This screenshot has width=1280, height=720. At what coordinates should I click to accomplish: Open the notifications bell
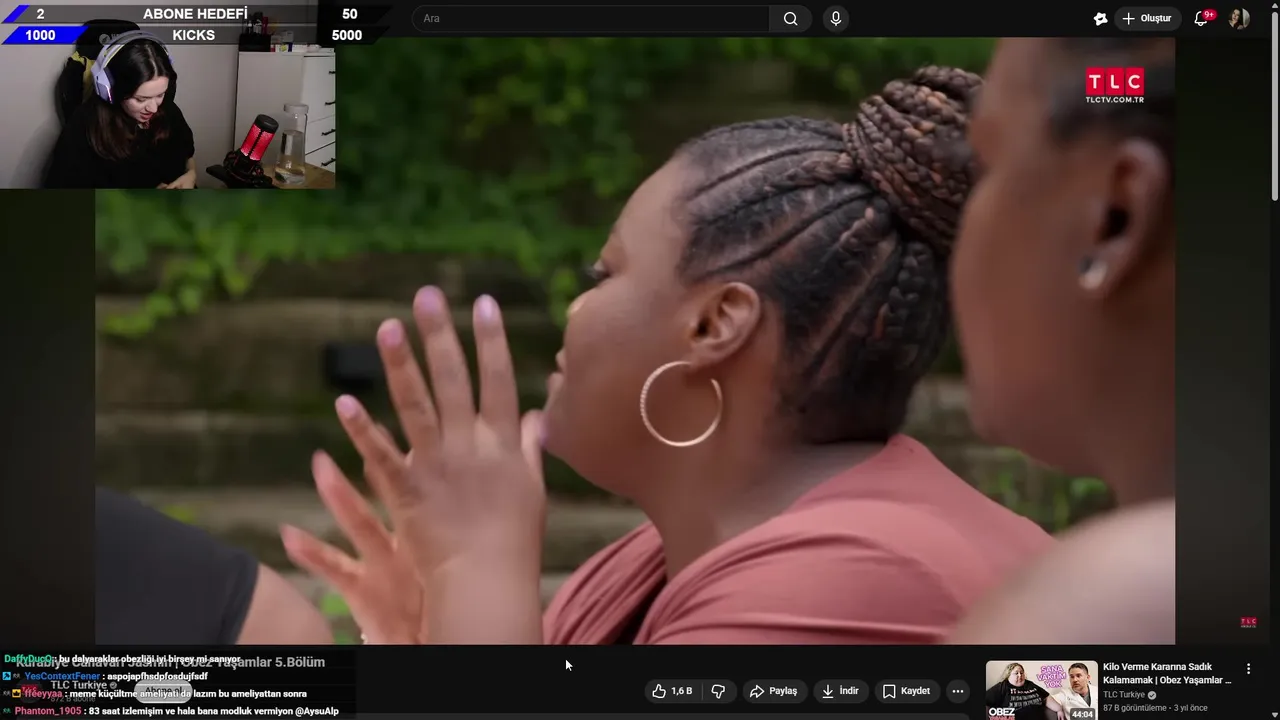[x=1202, y=18]
